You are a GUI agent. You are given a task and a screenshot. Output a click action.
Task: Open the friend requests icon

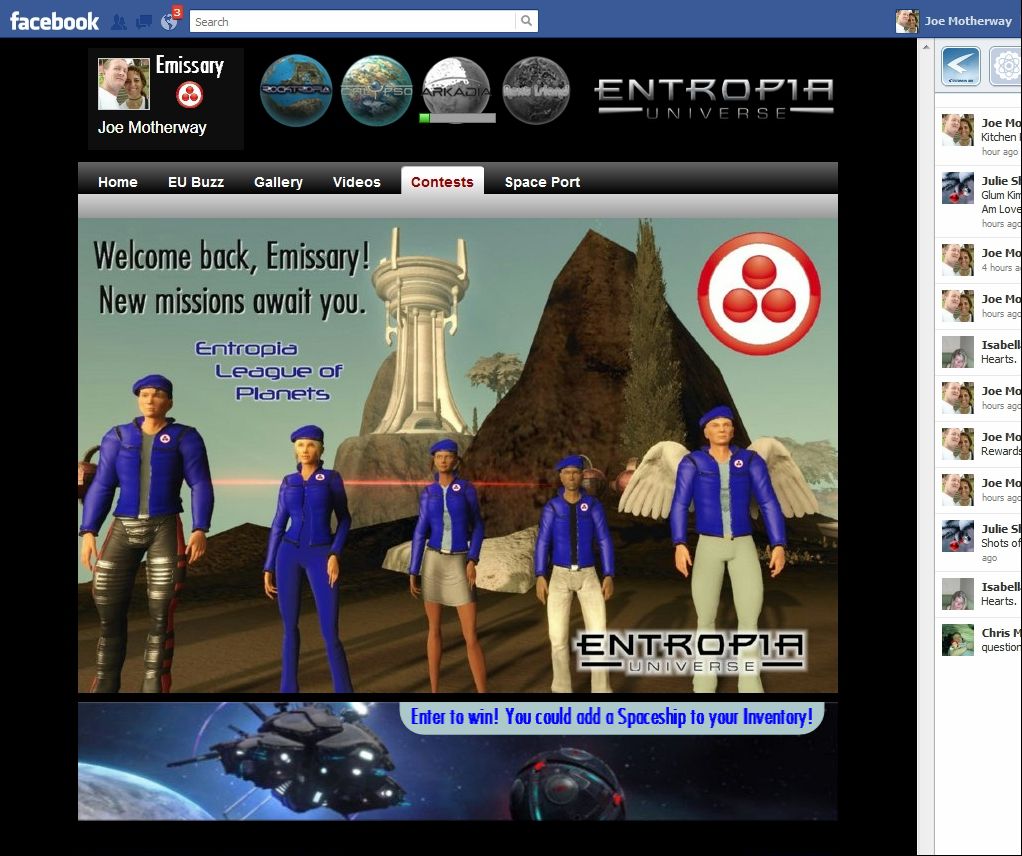119,22
